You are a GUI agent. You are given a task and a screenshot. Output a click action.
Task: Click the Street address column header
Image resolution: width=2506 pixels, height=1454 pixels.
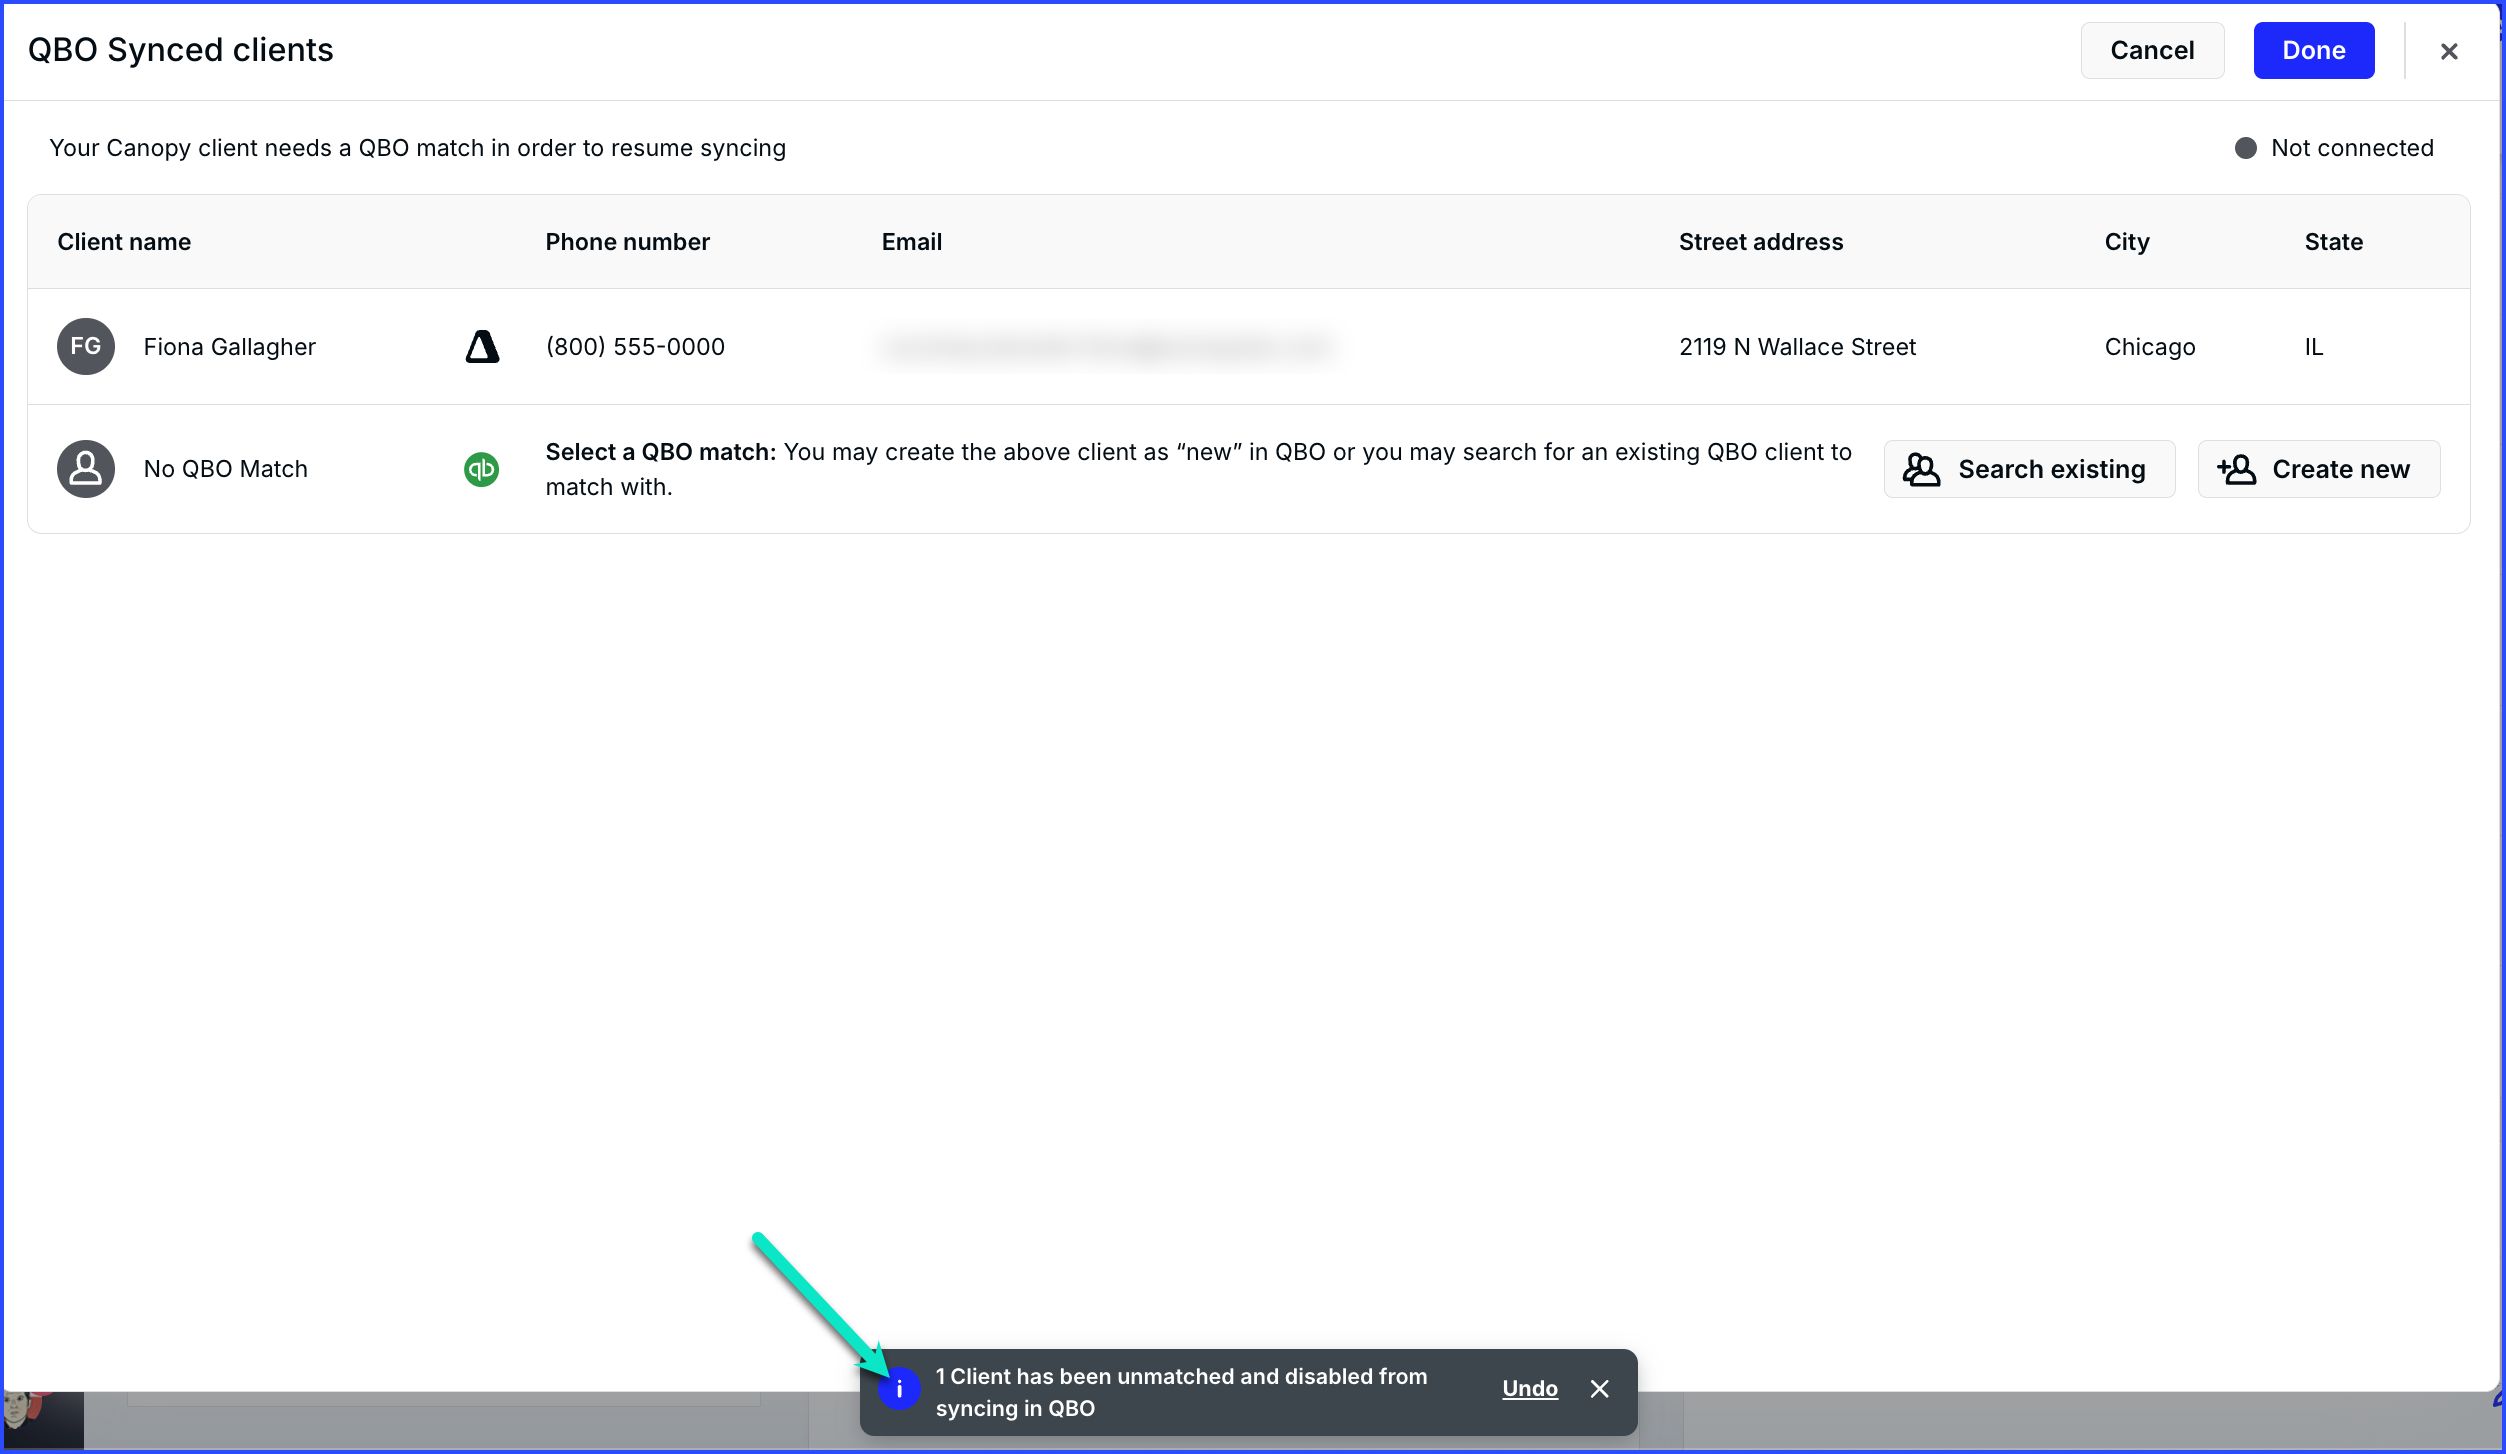[1761, 242]
